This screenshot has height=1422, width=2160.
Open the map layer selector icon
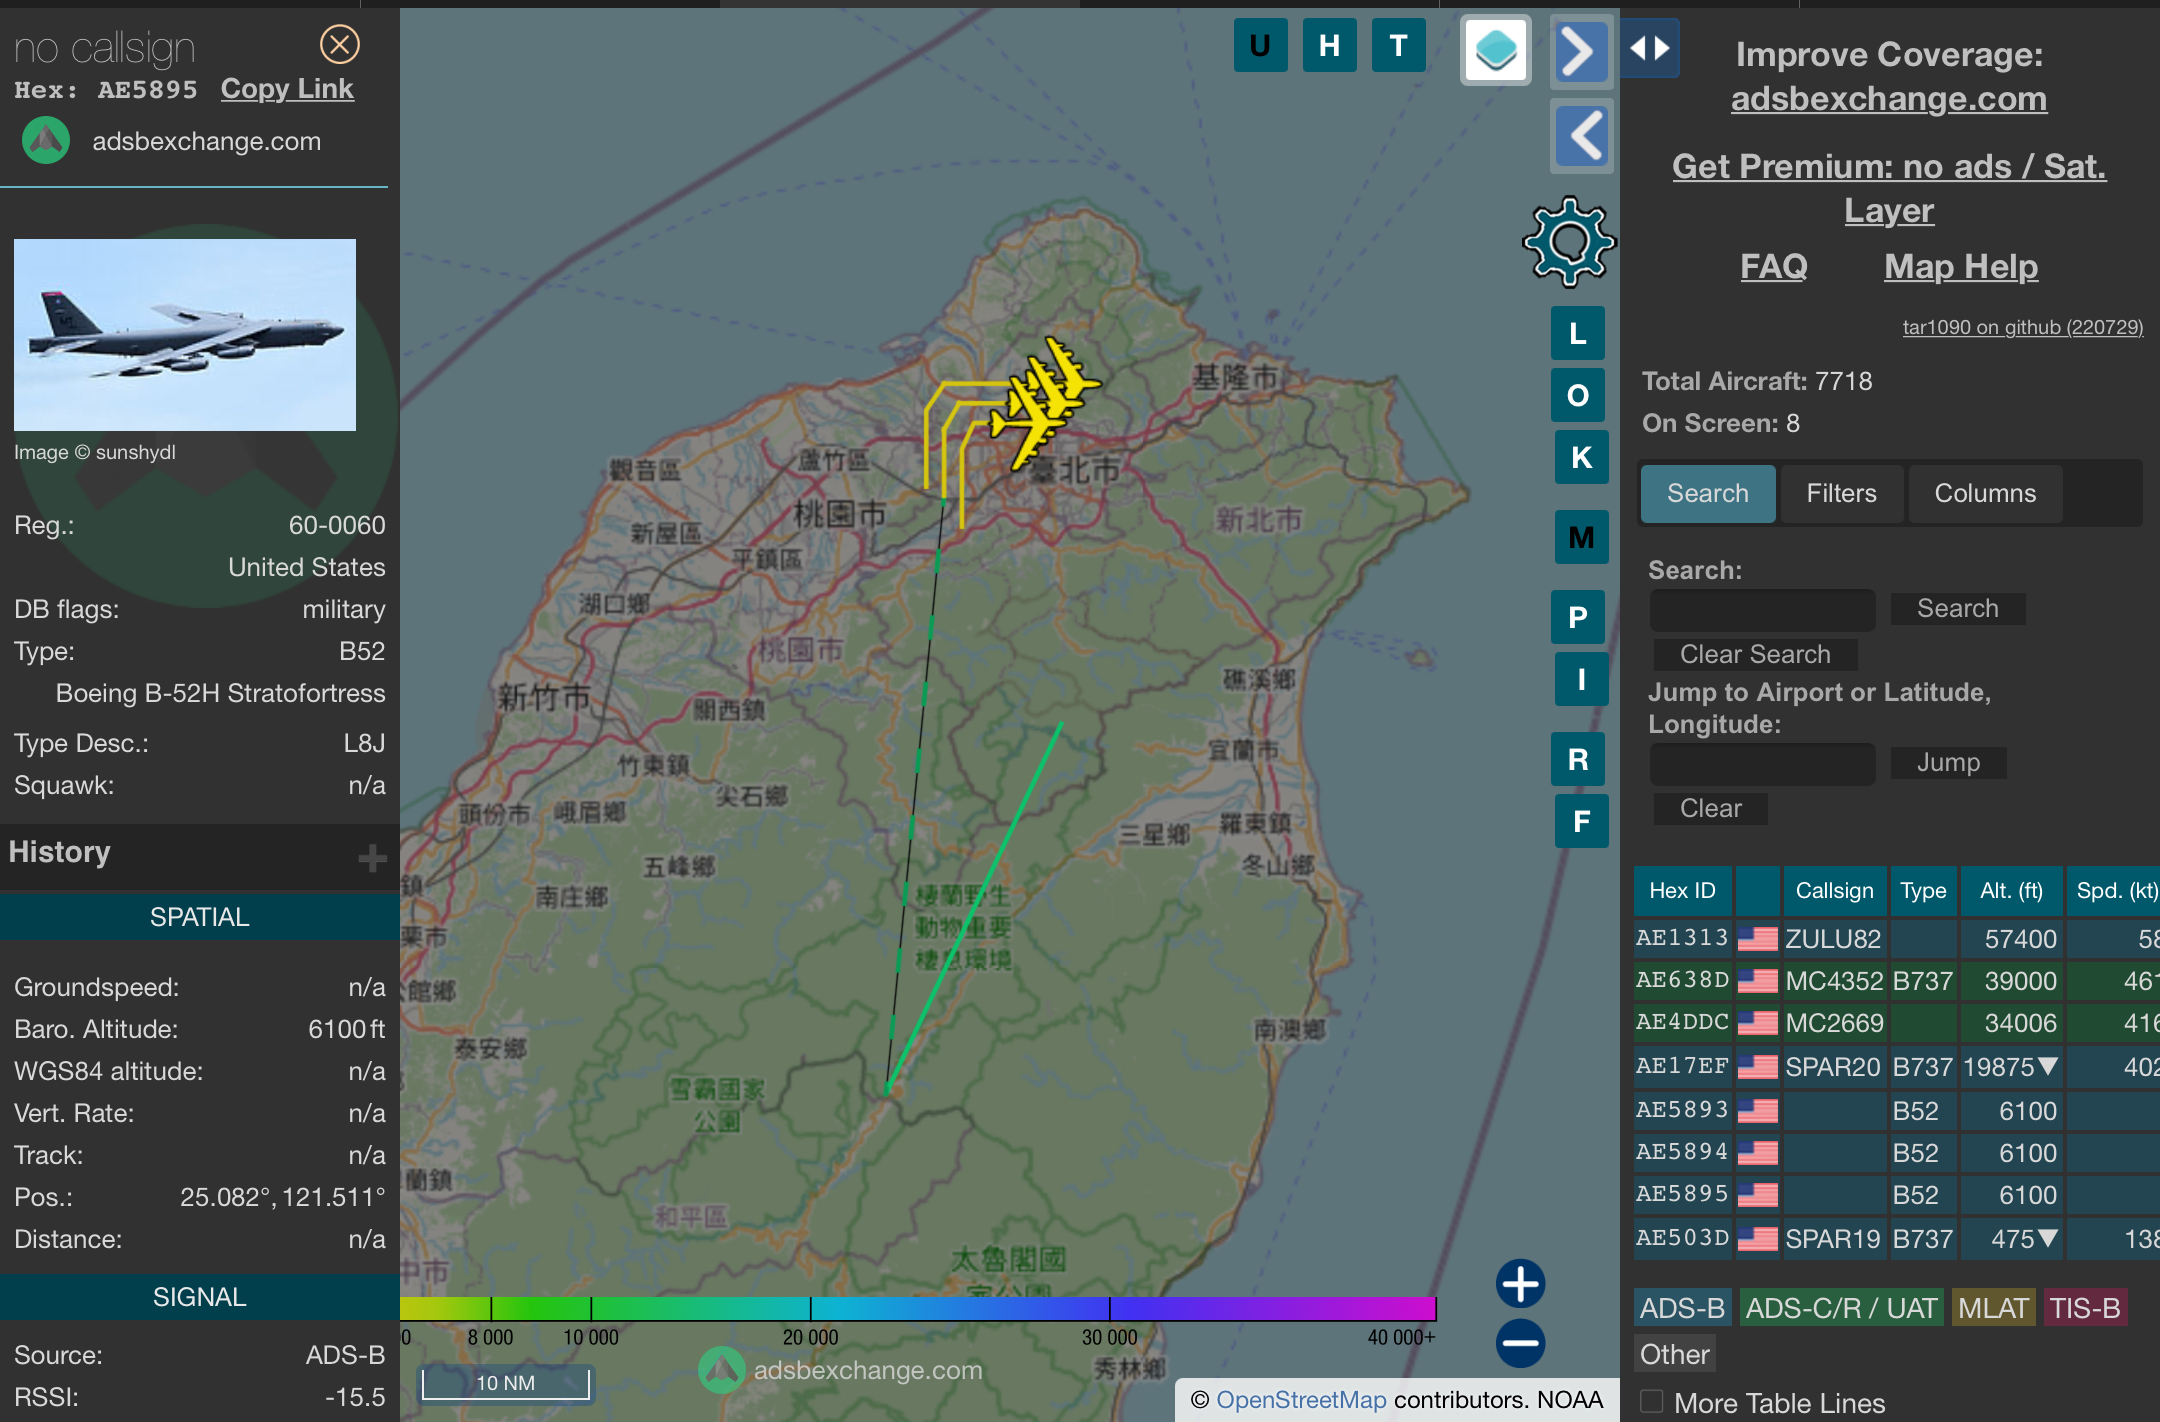point(1495,50)
